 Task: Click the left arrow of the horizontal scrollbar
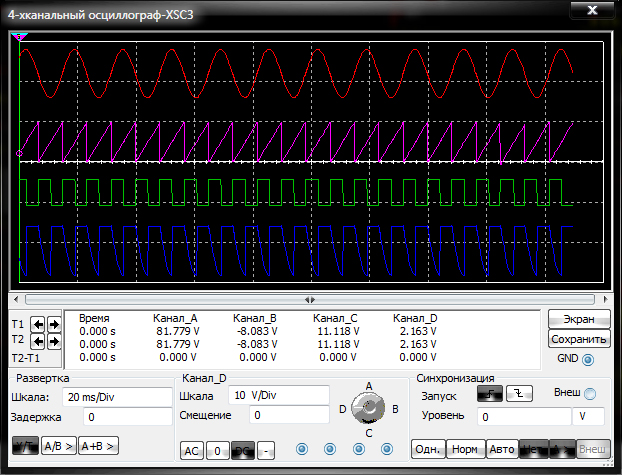(x=16, y=300)
